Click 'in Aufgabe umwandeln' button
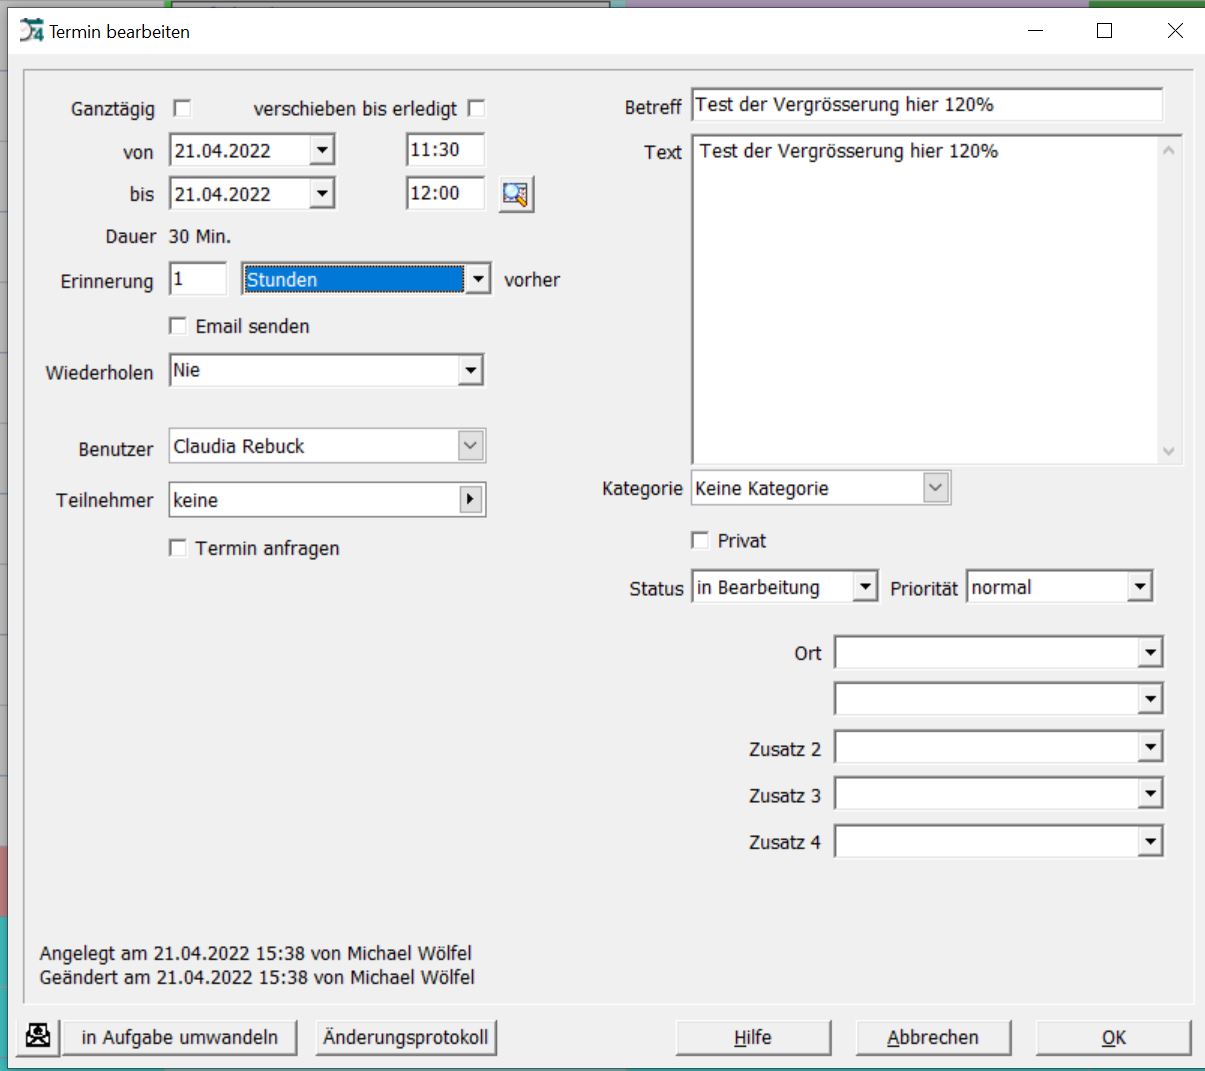This screenshot has height=1071, width=1205. tap(180, 1037)
